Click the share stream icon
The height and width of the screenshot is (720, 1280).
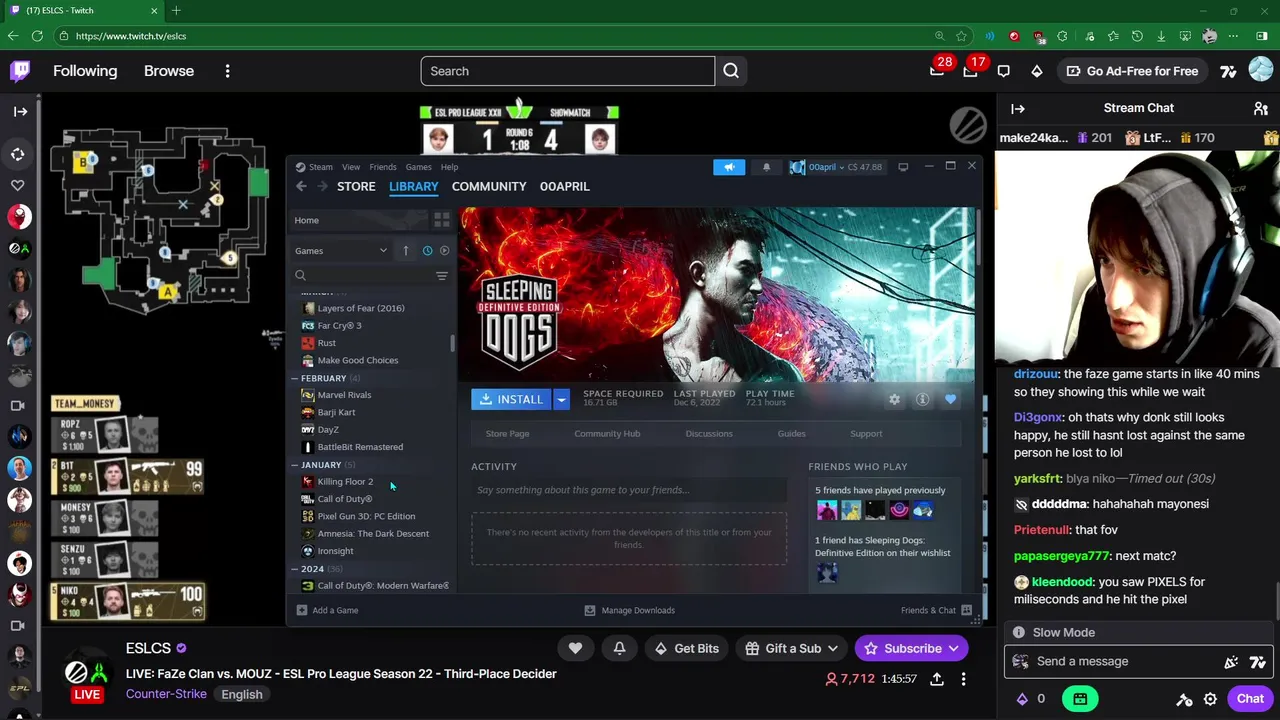tap(937, 679)
